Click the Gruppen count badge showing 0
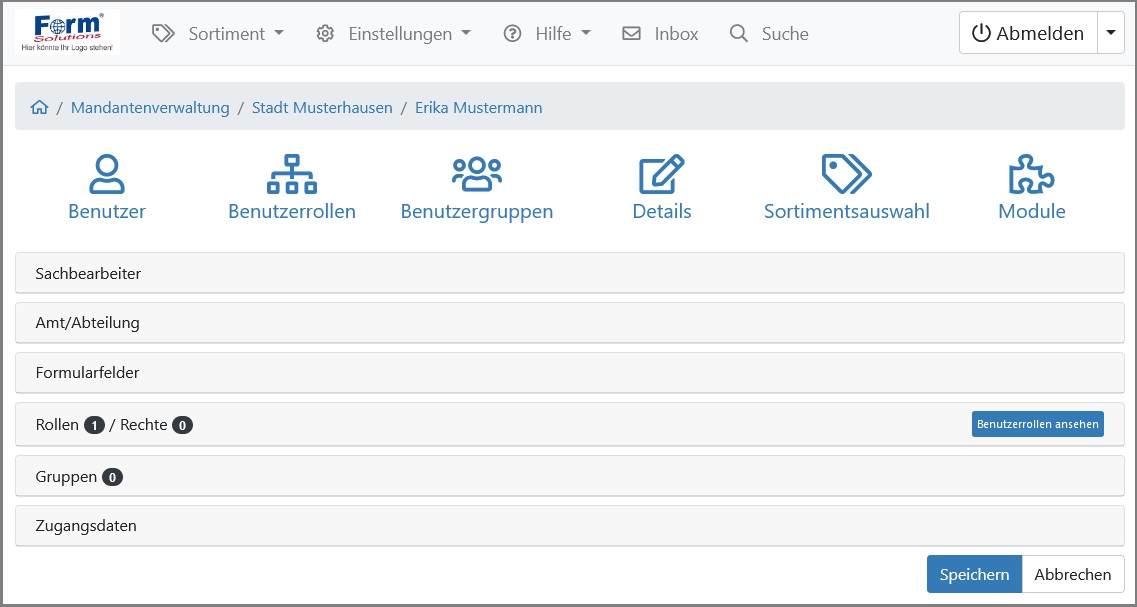 click(x=112, y=477)
